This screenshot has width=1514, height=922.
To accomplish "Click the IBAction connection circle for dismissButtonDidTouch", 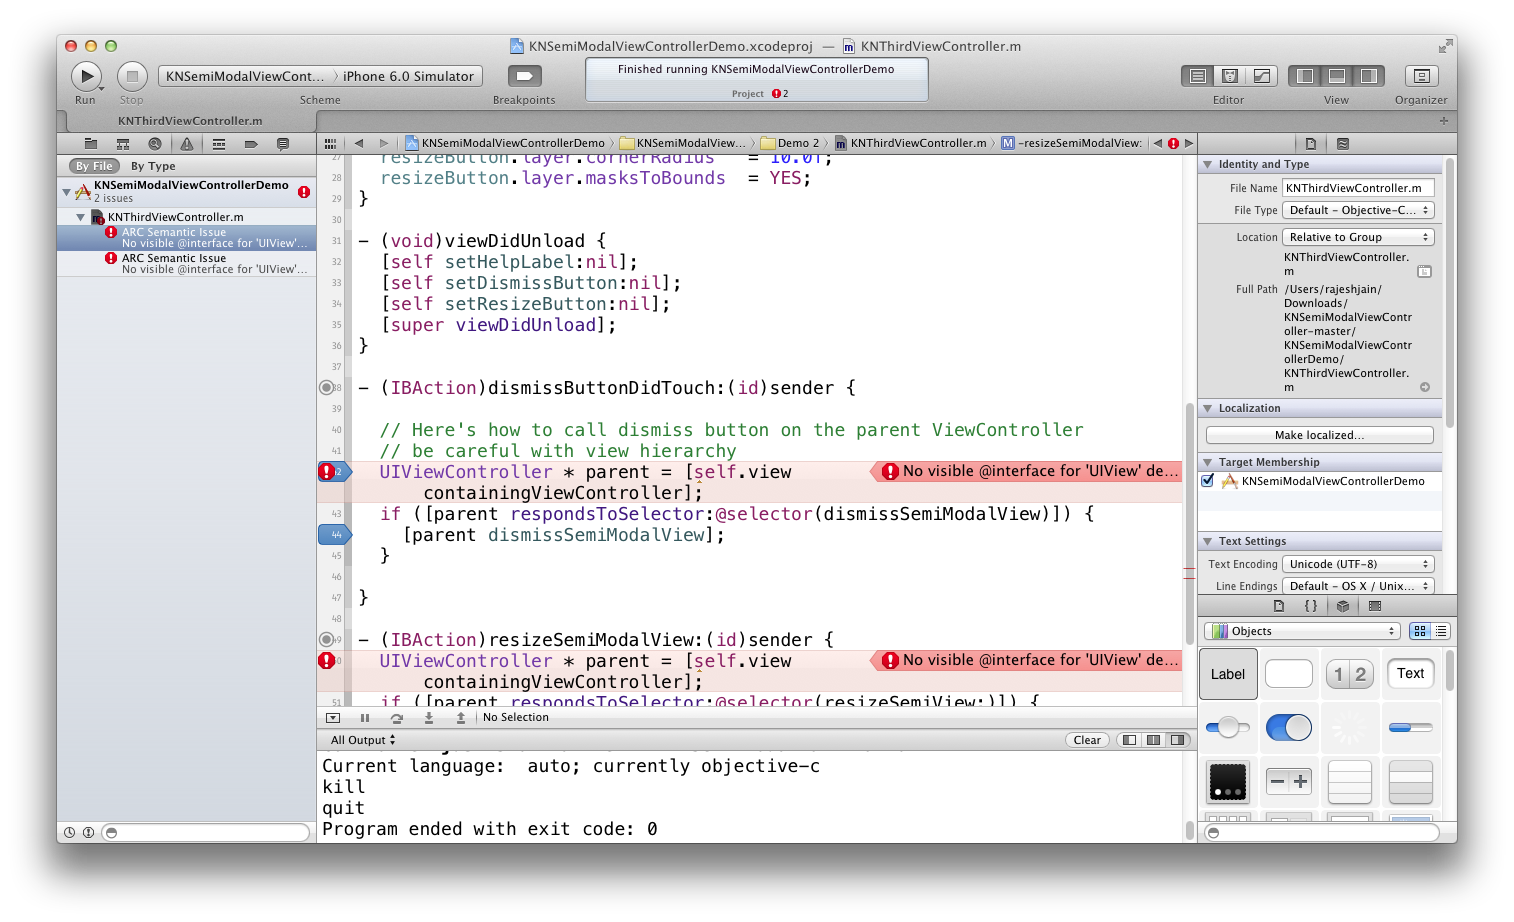I will (326, 388).
